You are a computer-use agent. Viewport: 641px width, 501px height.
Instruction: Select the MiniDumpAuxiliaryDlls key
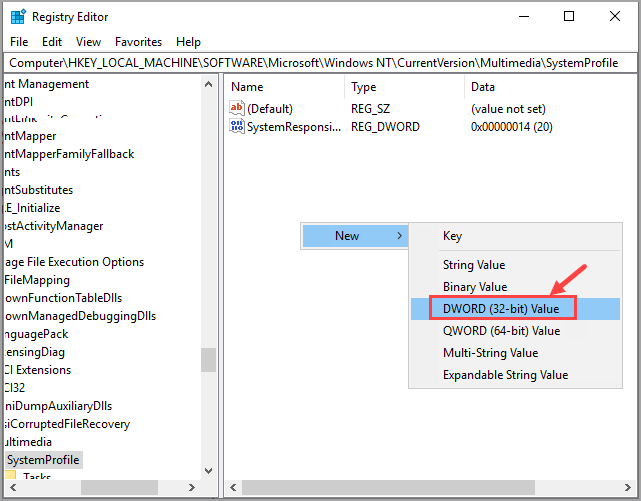coord(58,406)
